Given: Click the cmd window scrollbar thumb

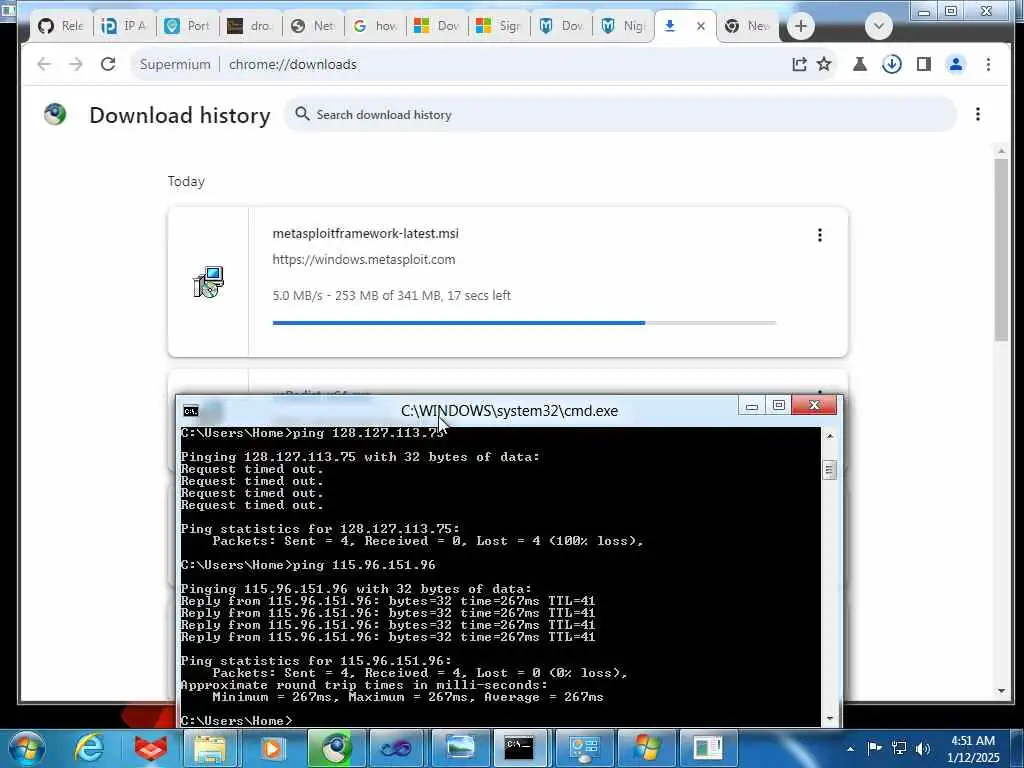Looking at the screenshot, I should pyautogui.click(x=829, y=469).
